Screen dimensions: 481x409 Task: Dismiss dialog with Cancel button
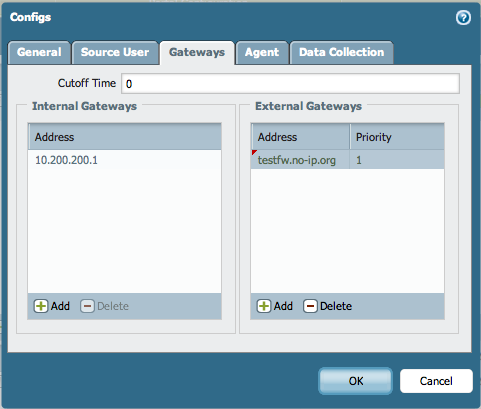coord(436,381)
